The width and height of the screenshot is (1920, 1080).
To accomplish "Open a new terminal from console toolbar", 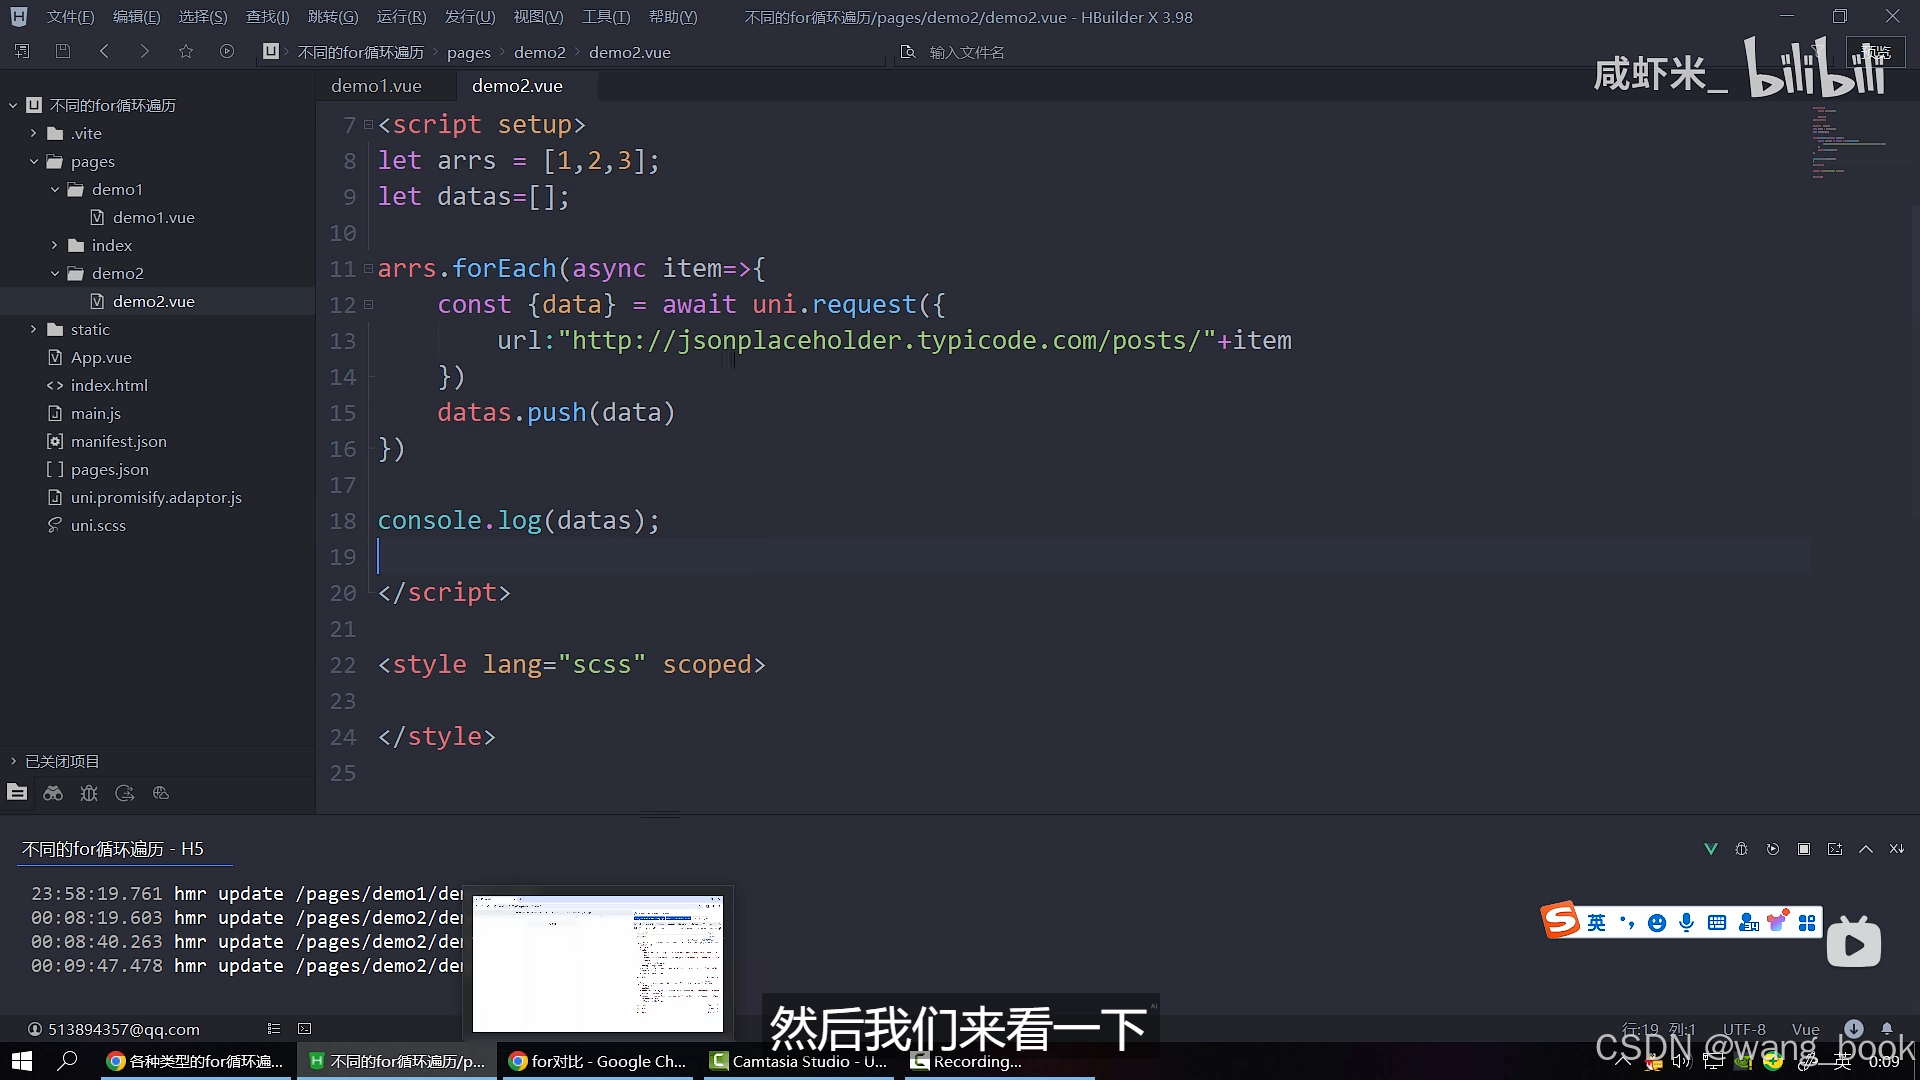I will click(1835, 849).
